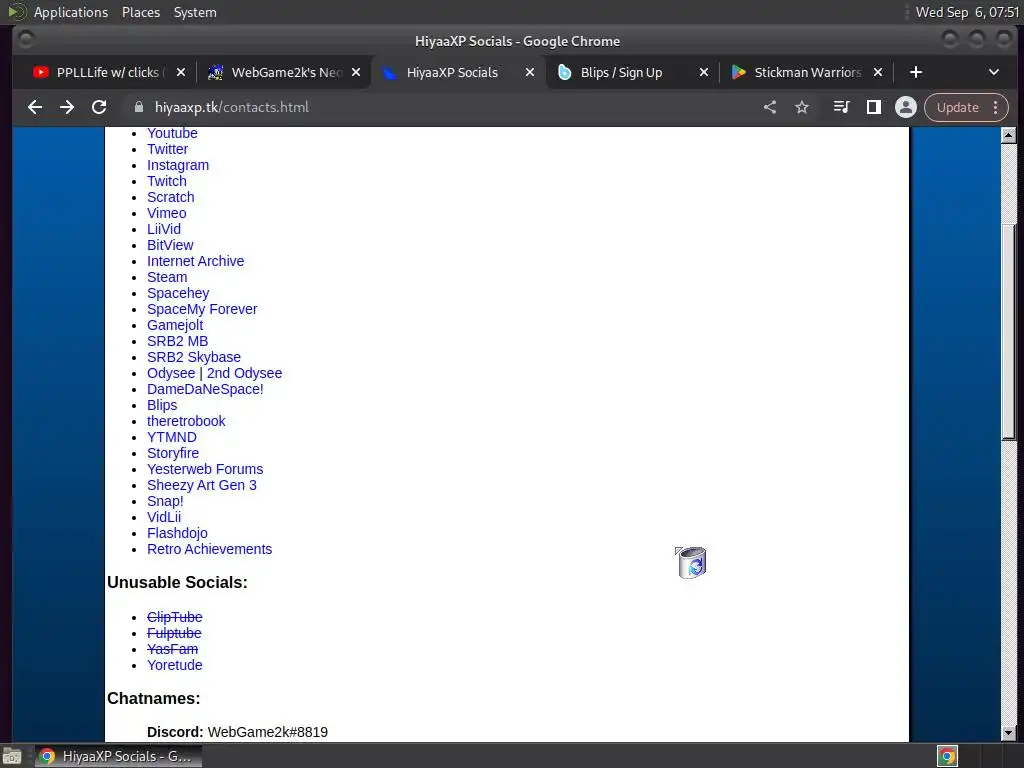This screenshot has height=768, width=1024.
Task: Open the Chrome profile avatar
Action: (x=906, y=107)
